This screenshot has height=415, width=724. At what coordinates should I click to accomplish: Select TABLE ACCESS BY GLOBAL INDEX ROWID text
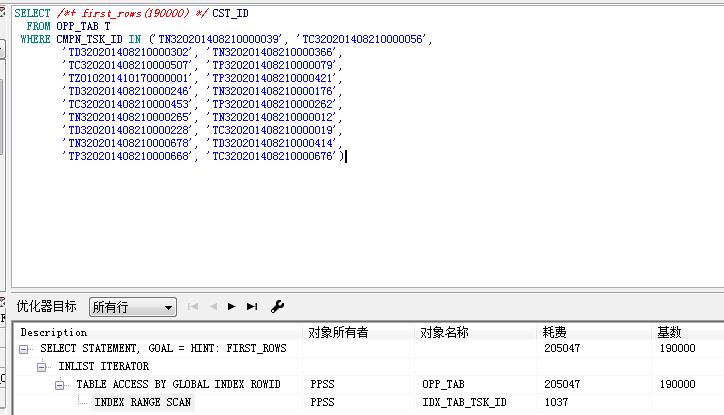pyautogui.click(x=178, y=384)
